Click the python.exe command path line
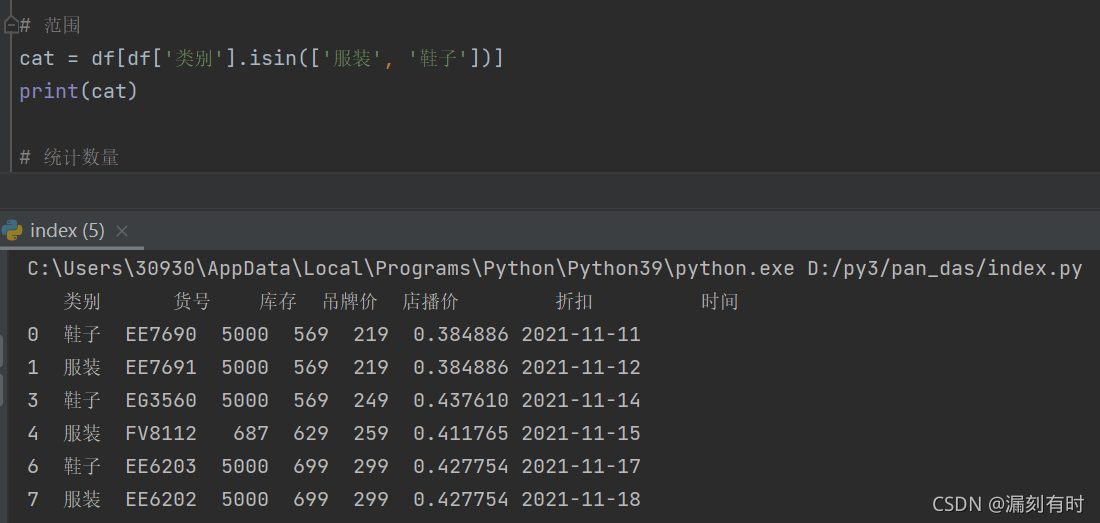 pos(554,269)
